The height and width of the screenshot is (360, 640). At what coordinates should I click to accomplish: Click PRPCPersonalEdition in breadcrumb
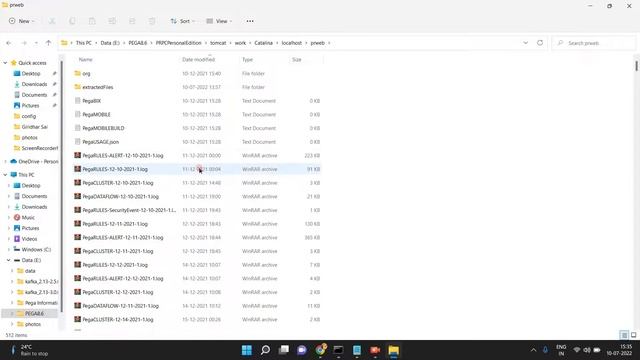tap(179, 43)
